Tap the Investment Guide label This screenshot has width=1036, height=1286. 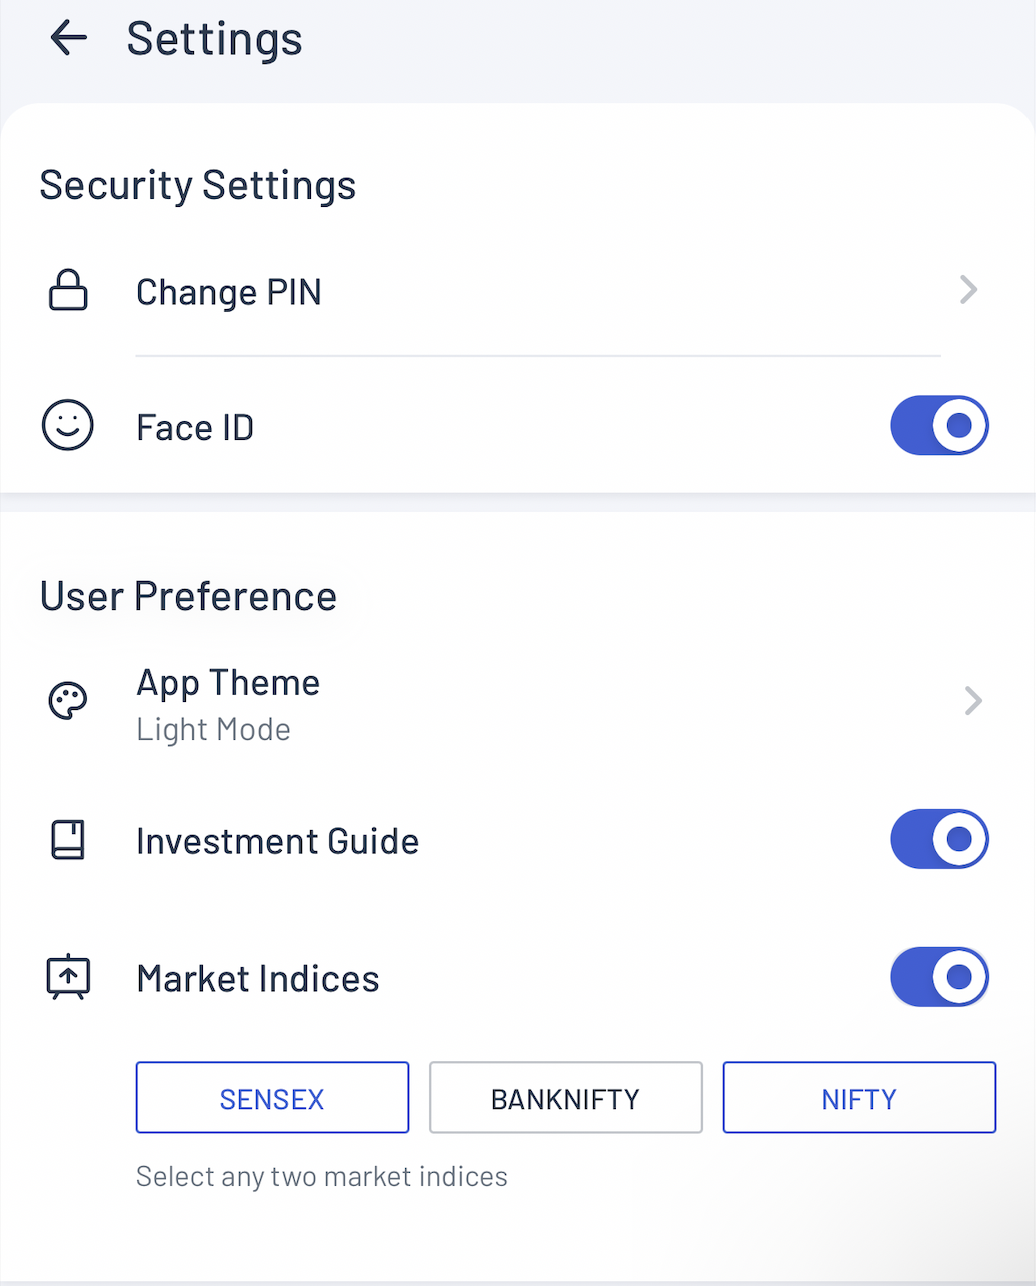pos(277,841)
